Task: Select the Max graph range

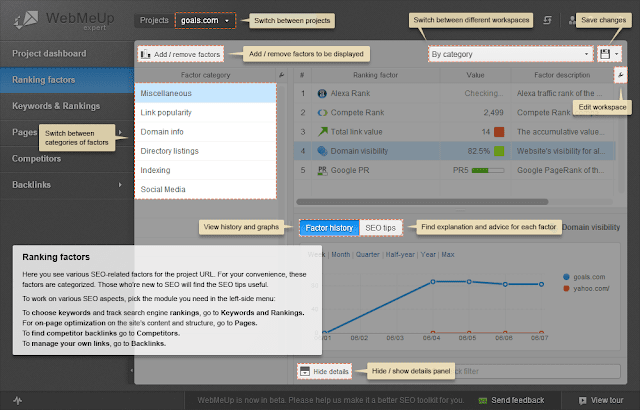Action: (x=448, y=255)
